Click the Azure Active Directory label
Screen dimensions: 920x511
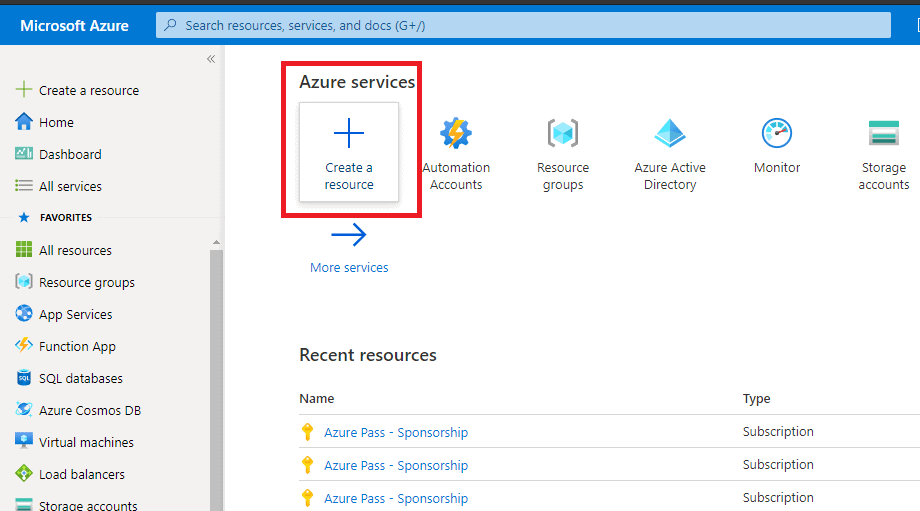click(669, 176)
